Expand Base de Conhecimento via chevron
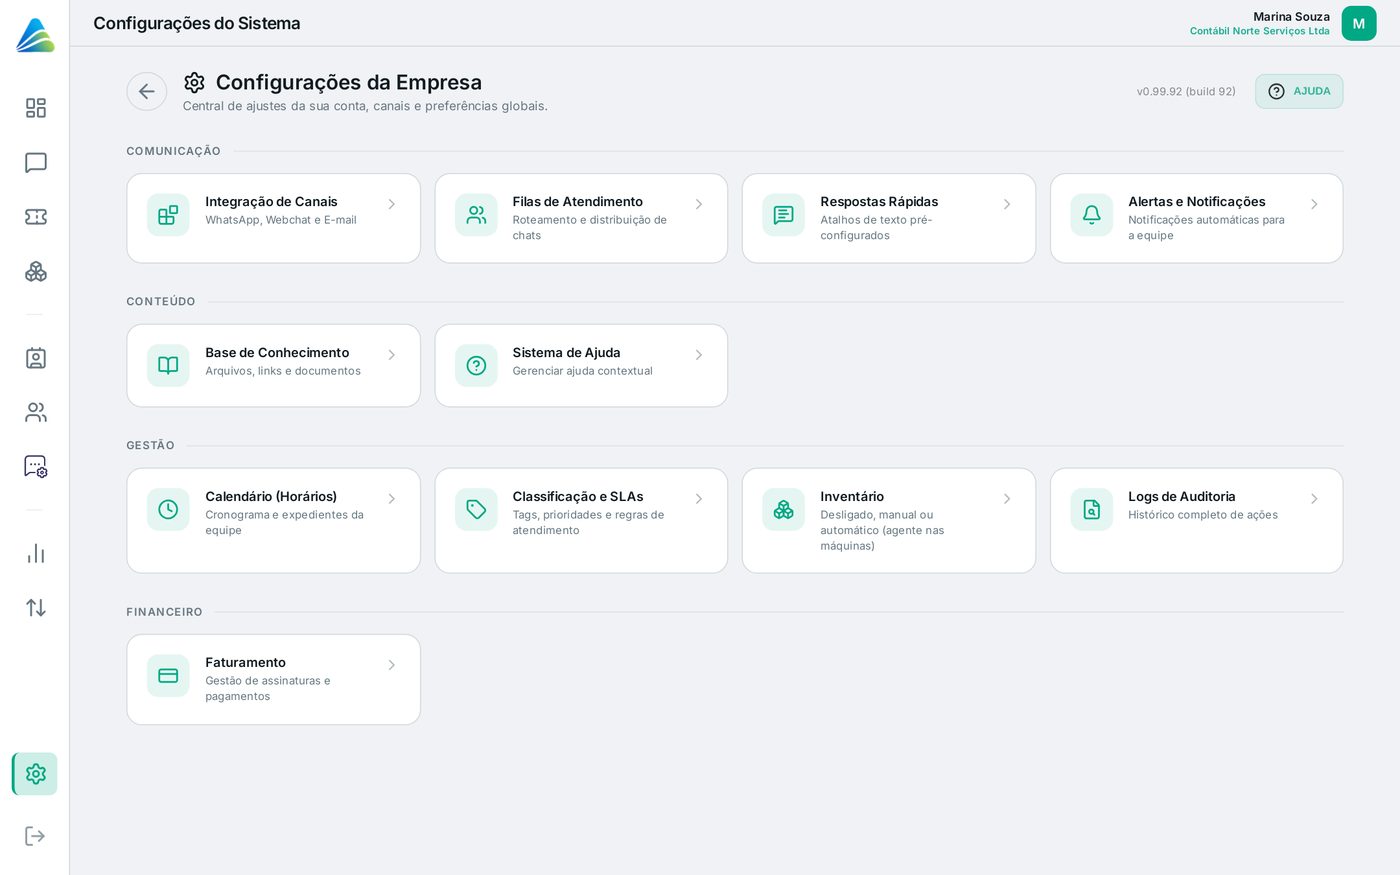 [392, 355]
